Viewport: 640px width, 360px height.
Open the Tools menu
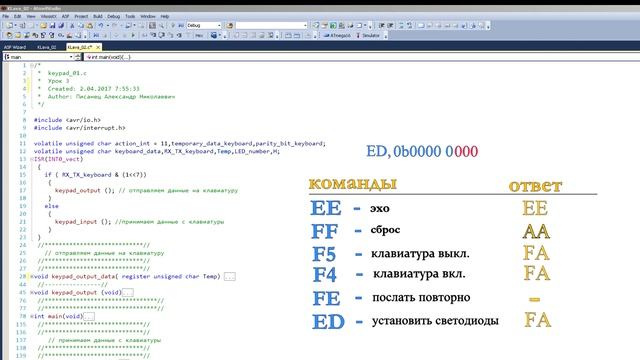pos(130,16)
